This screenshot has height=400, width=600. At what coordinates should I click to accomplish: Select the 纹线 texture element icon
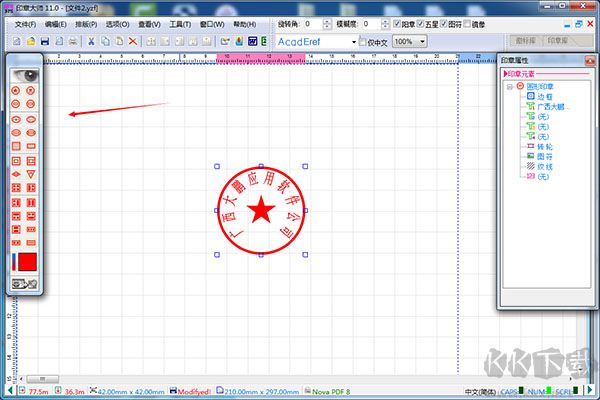[x=530, y=166]
